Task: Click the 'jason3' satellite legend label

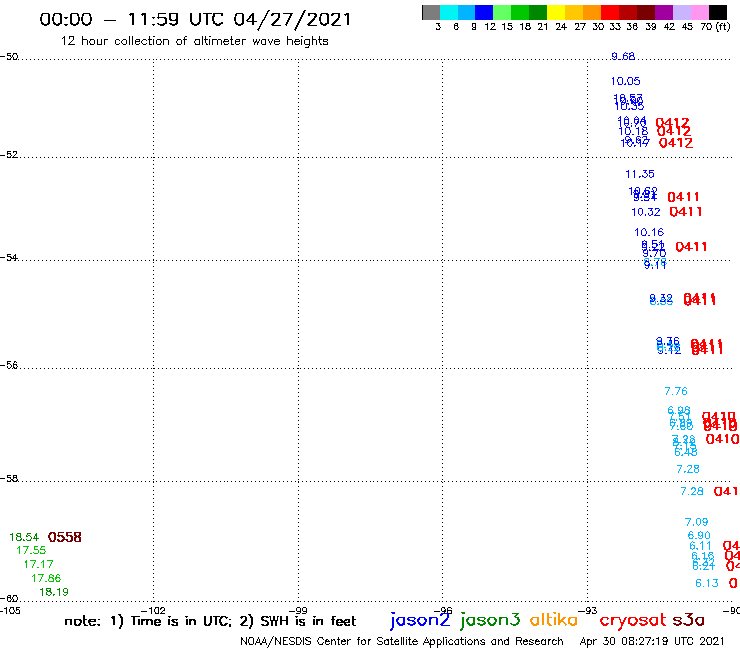Action: (x=490, y=620)
